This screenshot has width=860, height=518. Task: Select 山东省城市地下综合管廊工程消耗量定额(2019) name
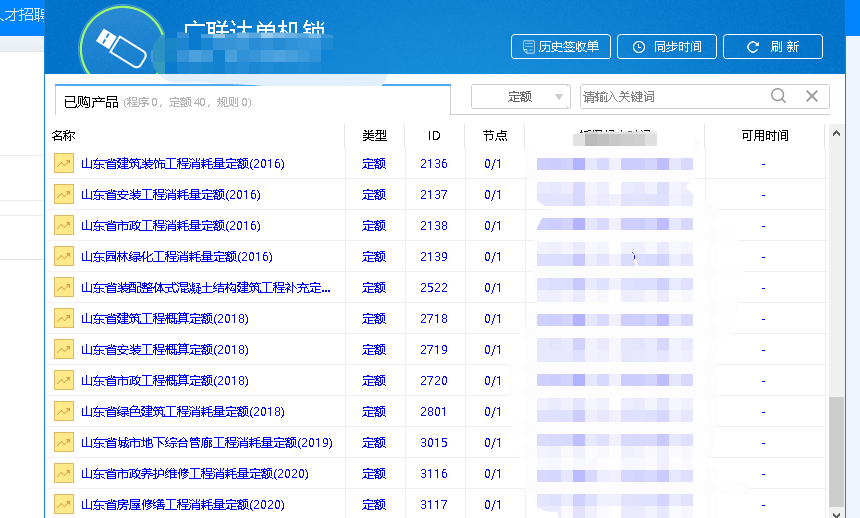click(207, 442)
